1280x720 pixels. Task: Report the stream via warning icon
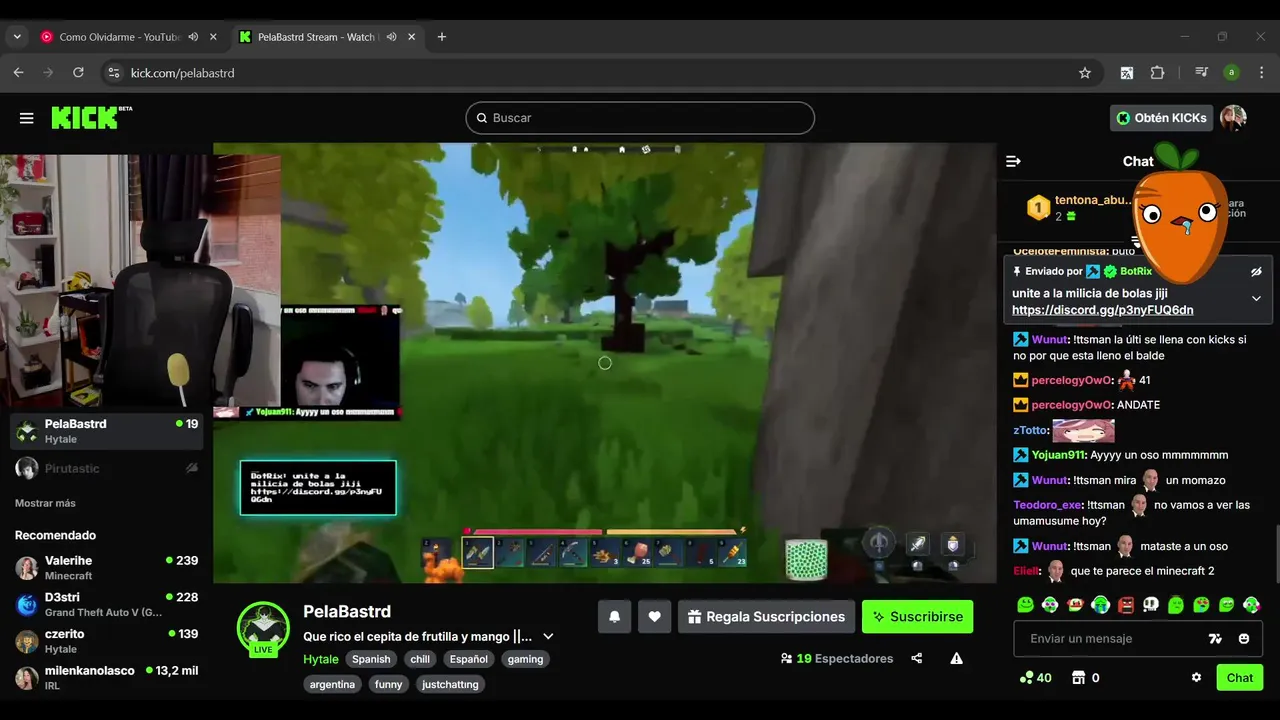956,658
